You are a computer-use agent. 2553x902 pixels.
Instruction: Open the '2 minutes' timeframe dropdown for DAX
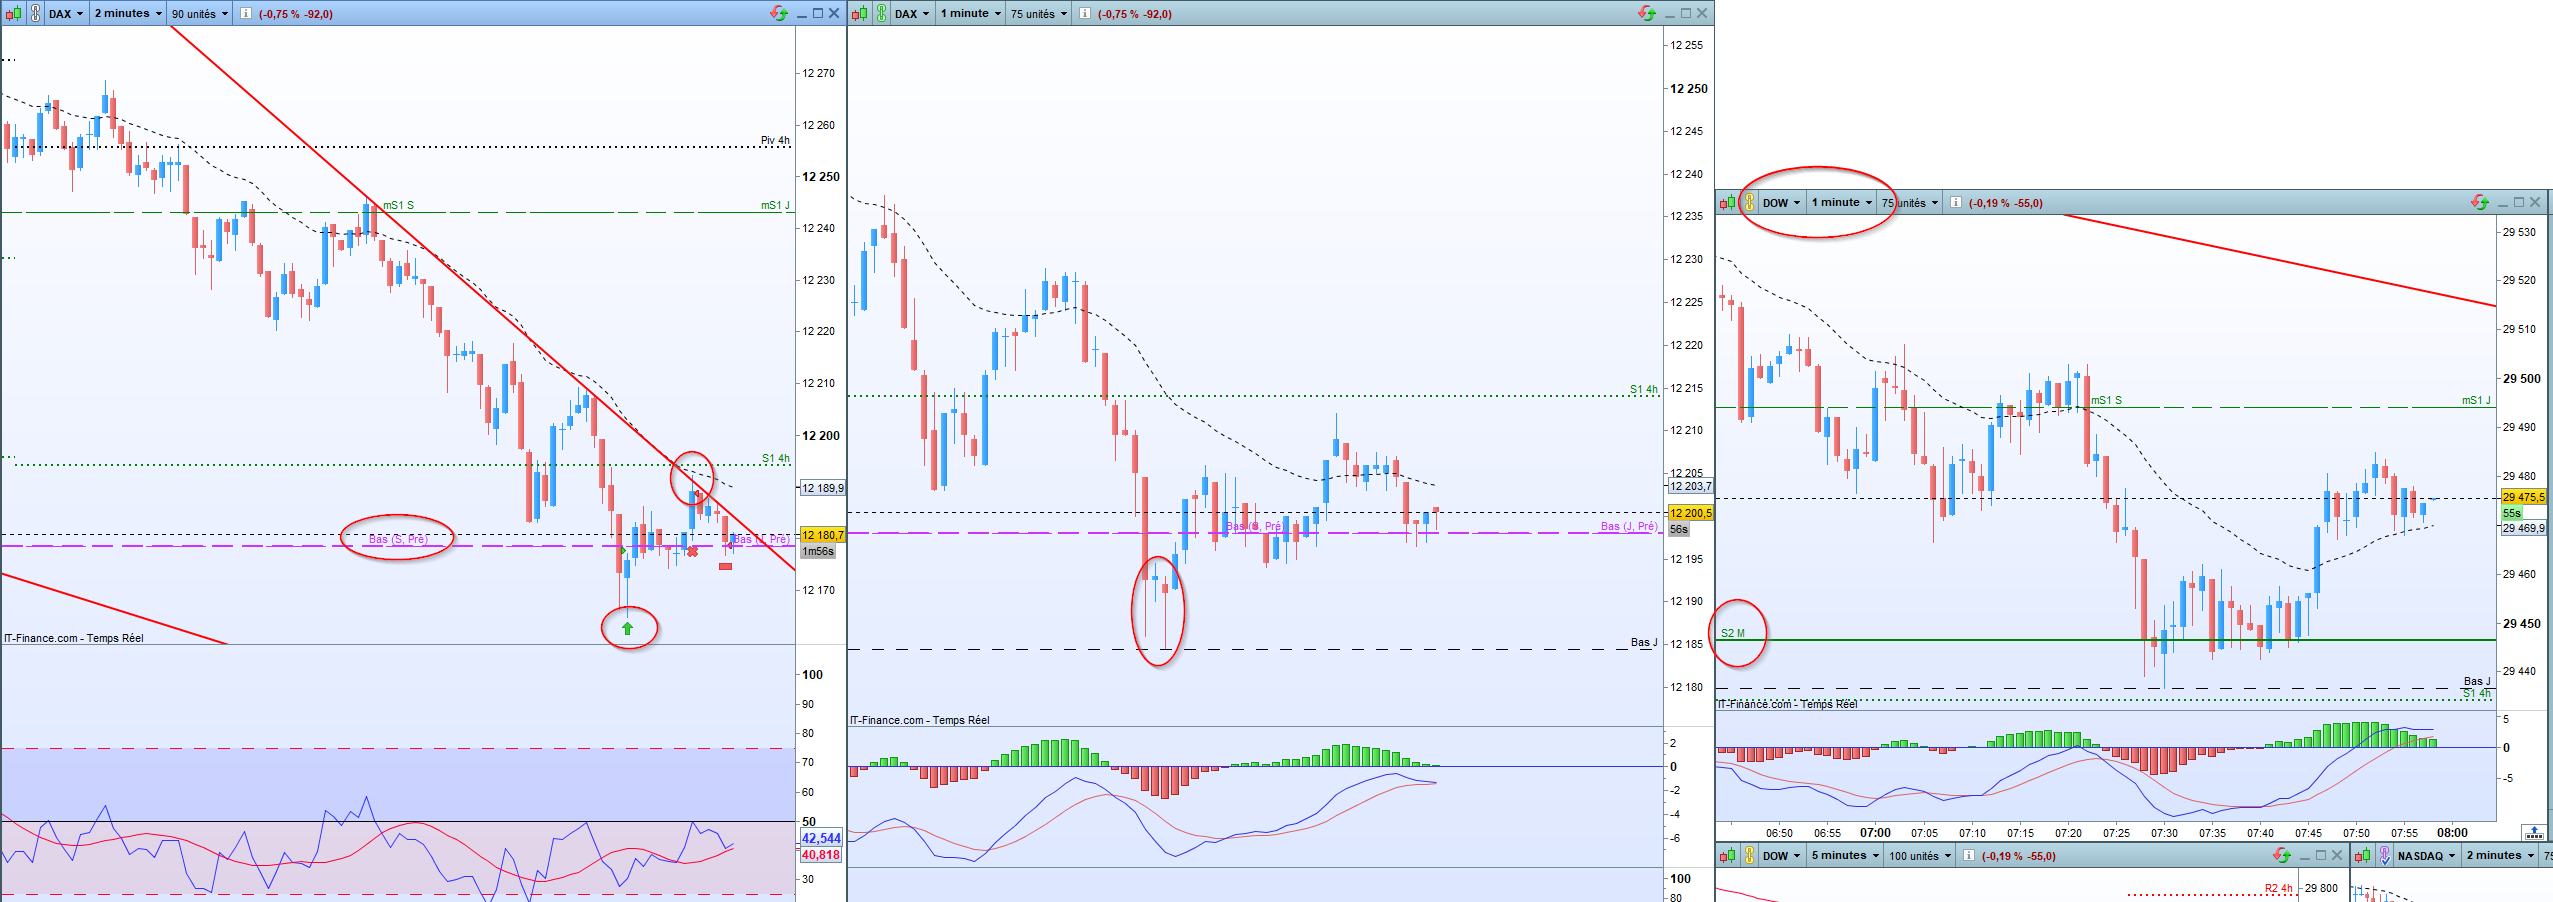click(x=128, y=14)
